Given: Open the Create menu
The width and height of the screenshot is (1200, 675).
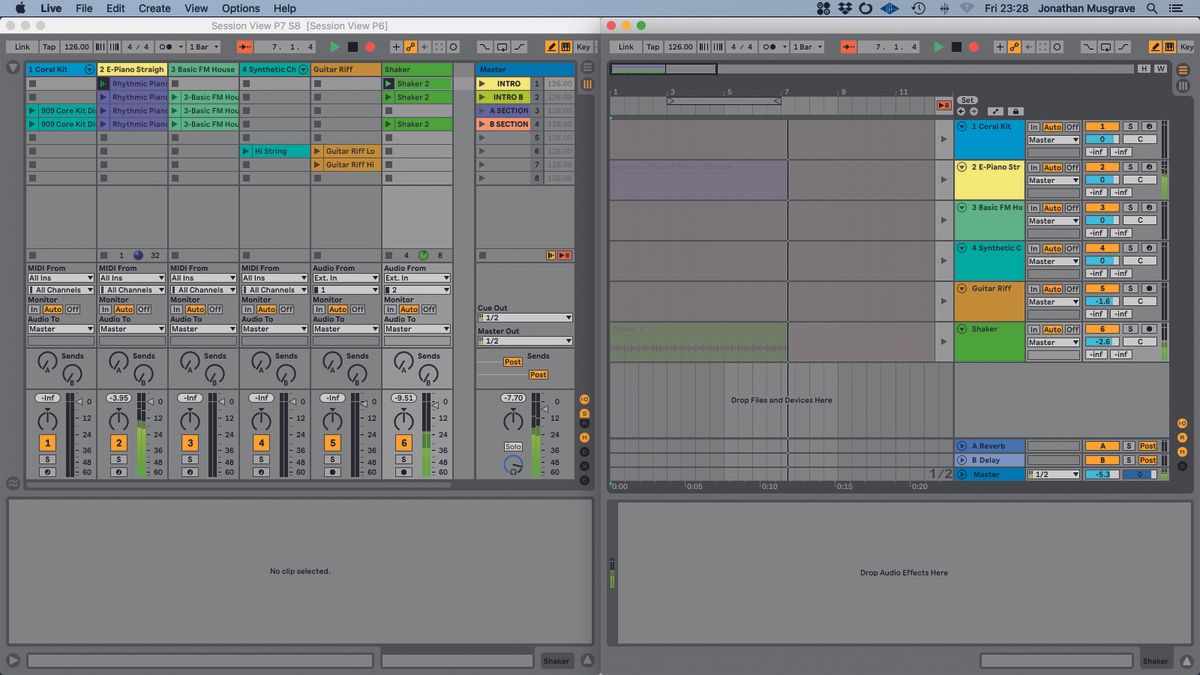Looking at the screenshot, I should pyautogui.click(x=154, y=8).
